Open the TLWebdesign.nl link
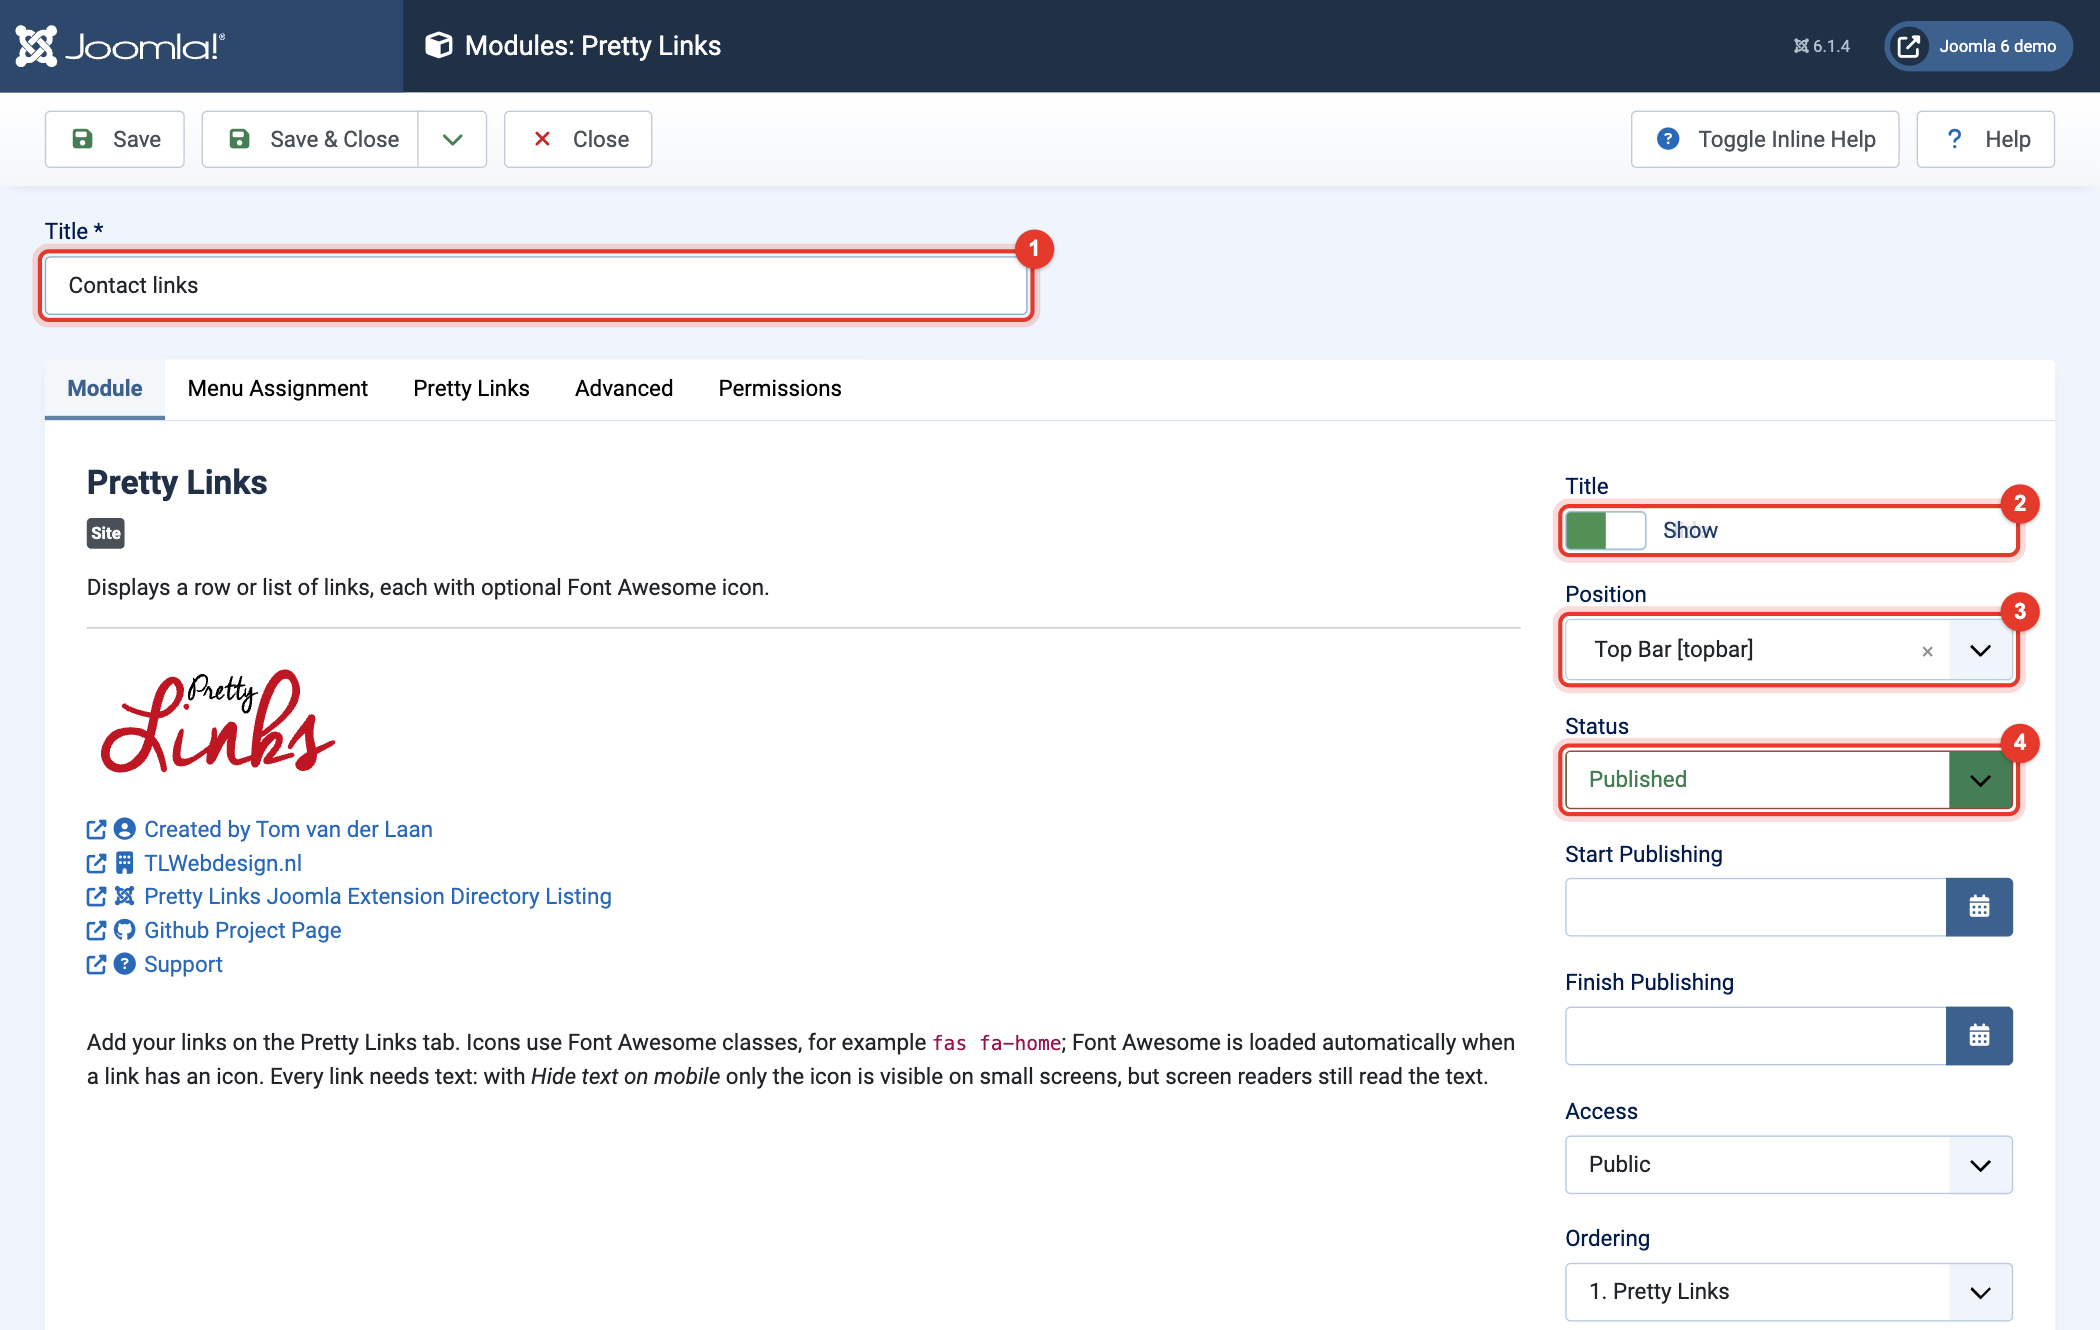 tap(223, 864)
